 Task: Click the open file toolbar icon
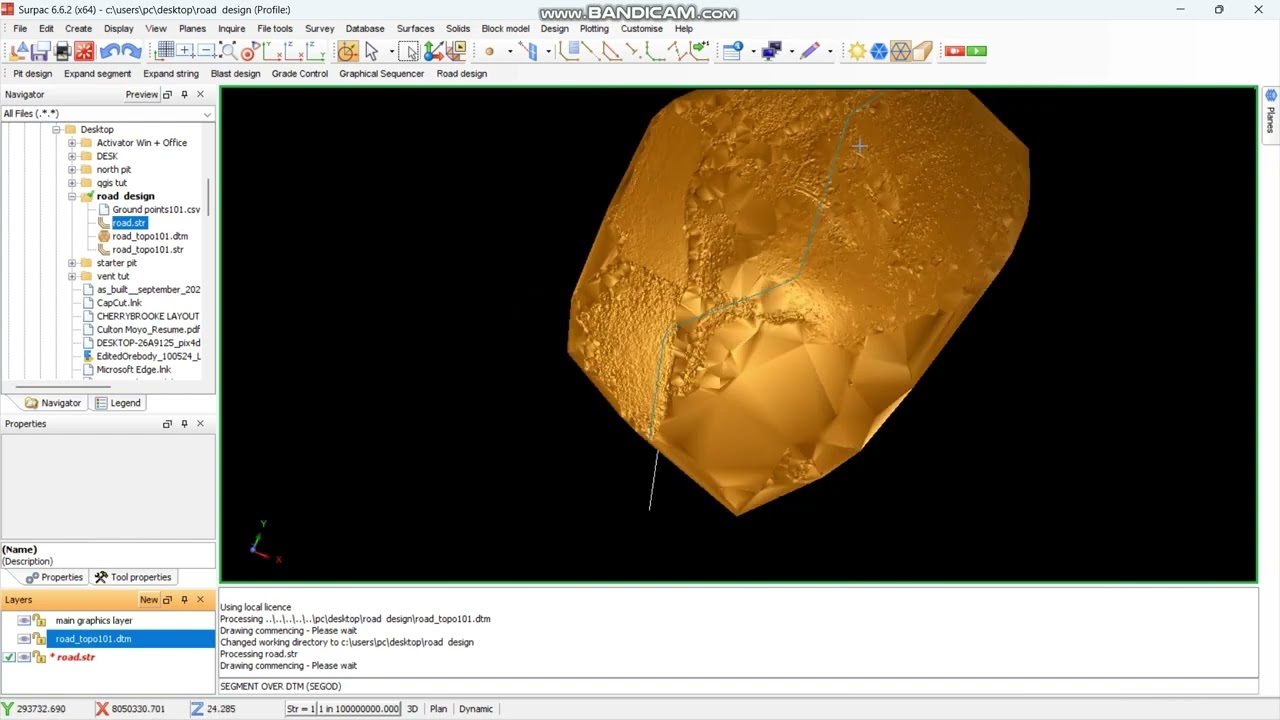click(19, 51)
